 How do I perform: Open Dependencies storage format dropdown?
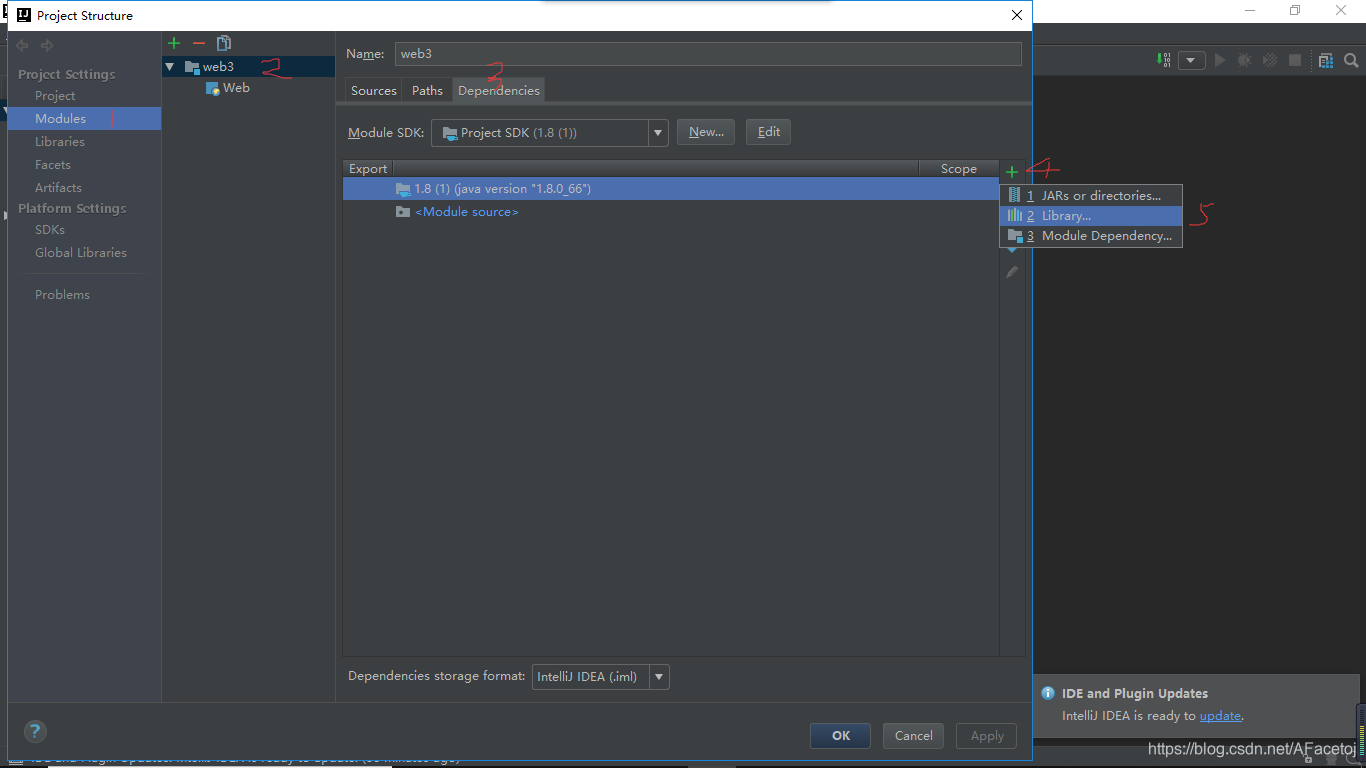(659, 677)
